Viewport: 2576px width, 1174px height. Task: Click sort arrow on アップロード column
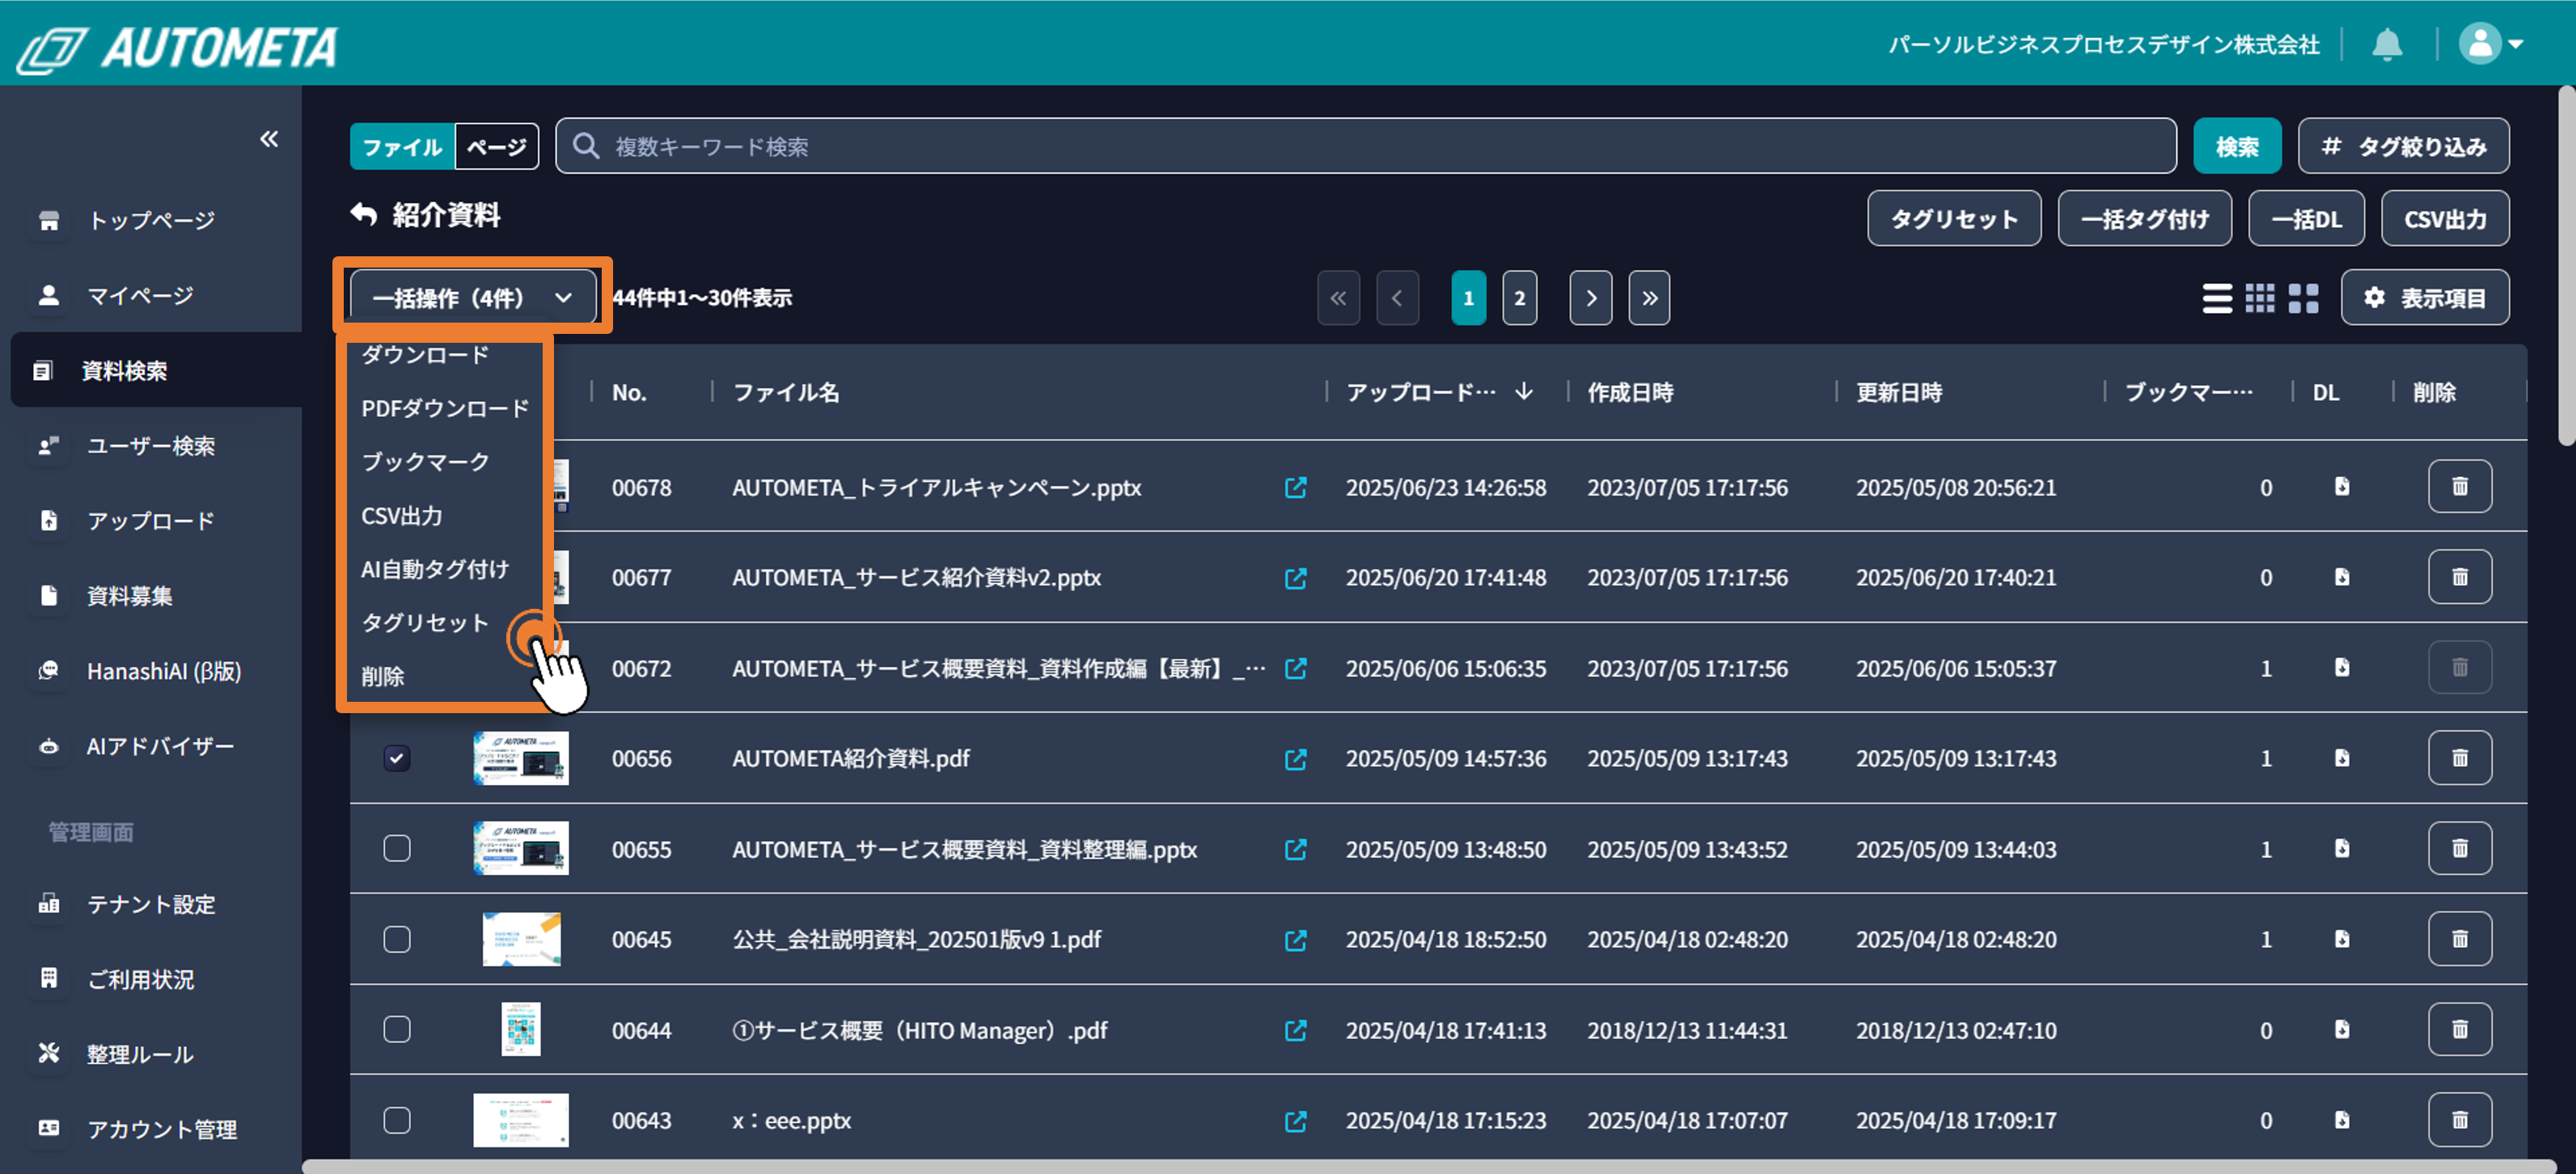click(x=1523, y=391)
